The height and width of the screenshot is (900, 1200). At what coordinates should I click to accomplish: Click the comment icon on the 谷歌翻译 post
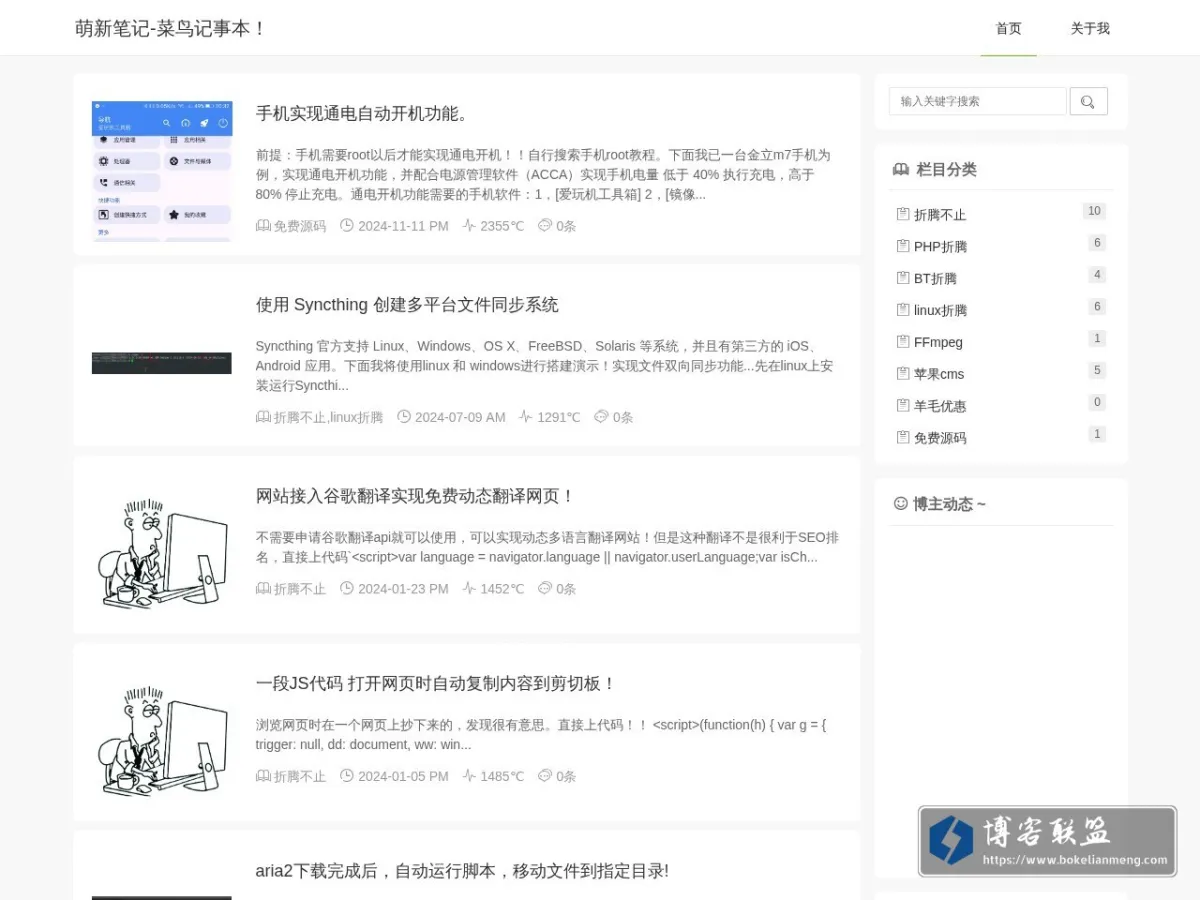pyautogui.click(x=545, y=589)
